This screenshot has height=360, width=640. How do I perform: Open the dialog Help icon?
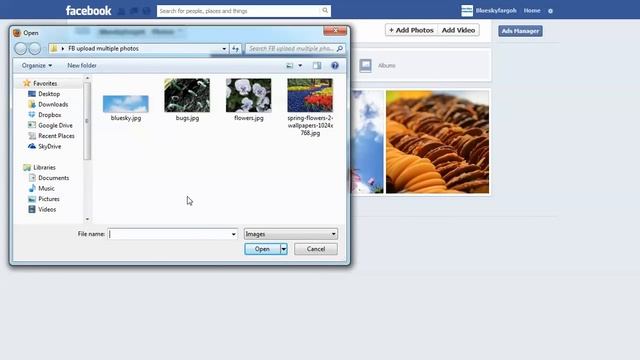tap(335, 65)
